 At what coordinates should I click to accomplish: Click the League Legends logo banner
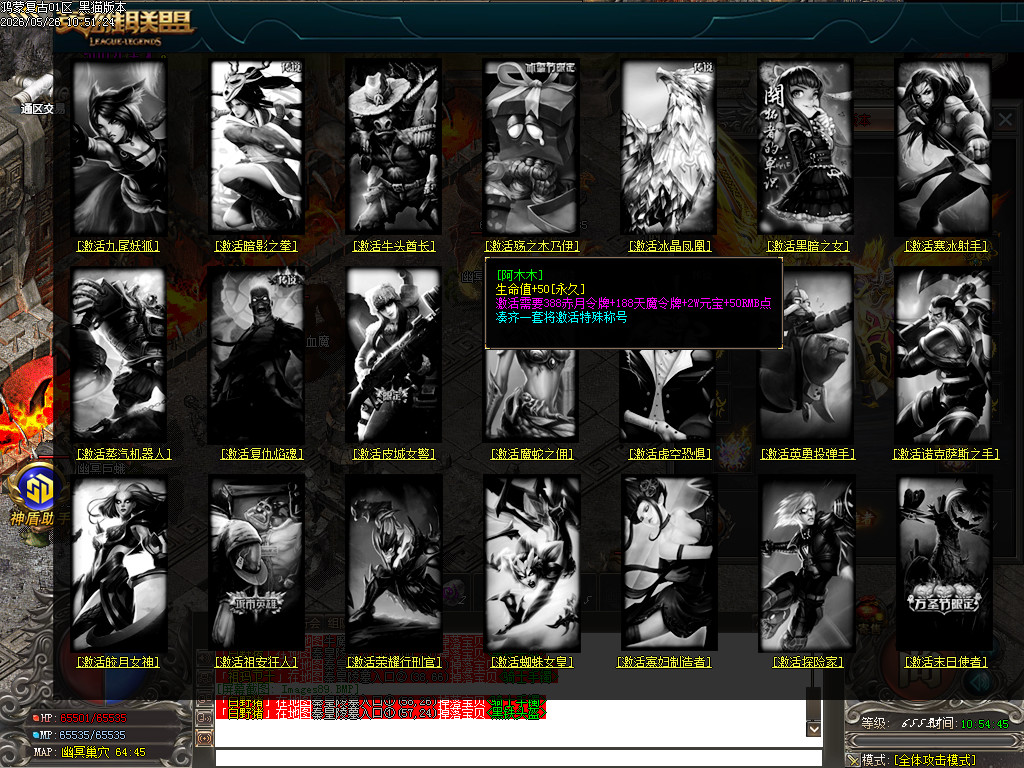(x=127, y=27)
